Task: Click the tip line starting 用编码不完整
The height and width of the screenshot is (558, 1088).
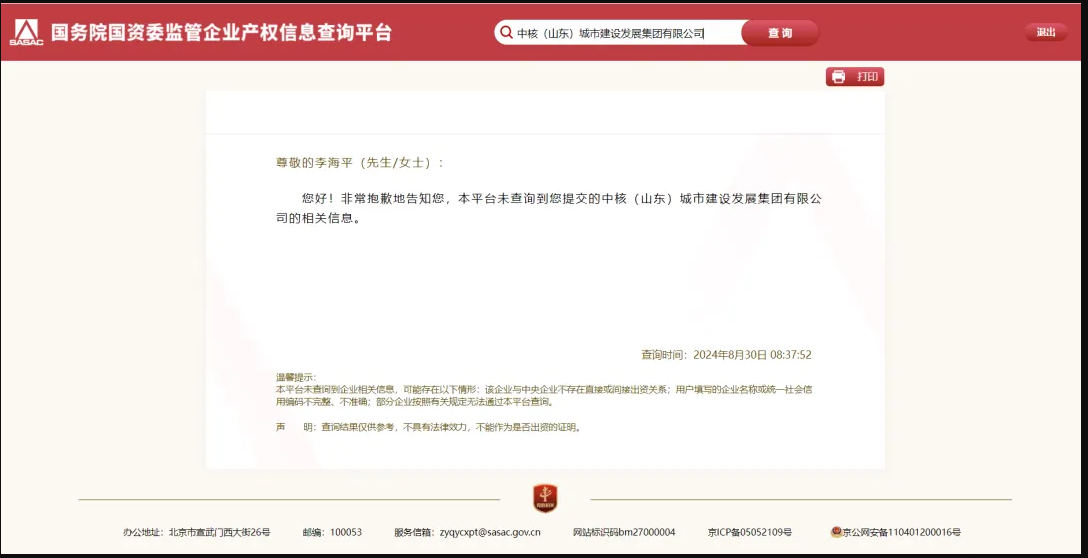Action: click(414, 401)
